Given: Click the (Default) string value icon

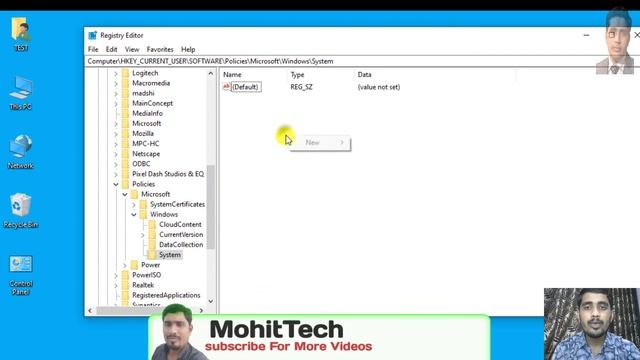Looking at the screenshot, I should tap(227, 87).
